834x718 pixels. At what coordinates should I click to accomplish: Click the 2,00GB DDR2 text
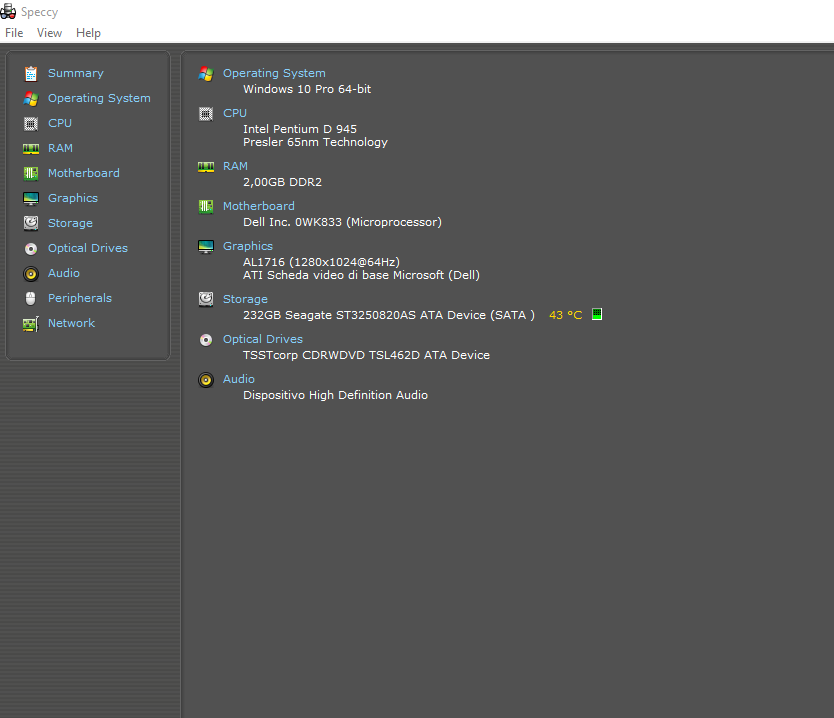point(282,182)
